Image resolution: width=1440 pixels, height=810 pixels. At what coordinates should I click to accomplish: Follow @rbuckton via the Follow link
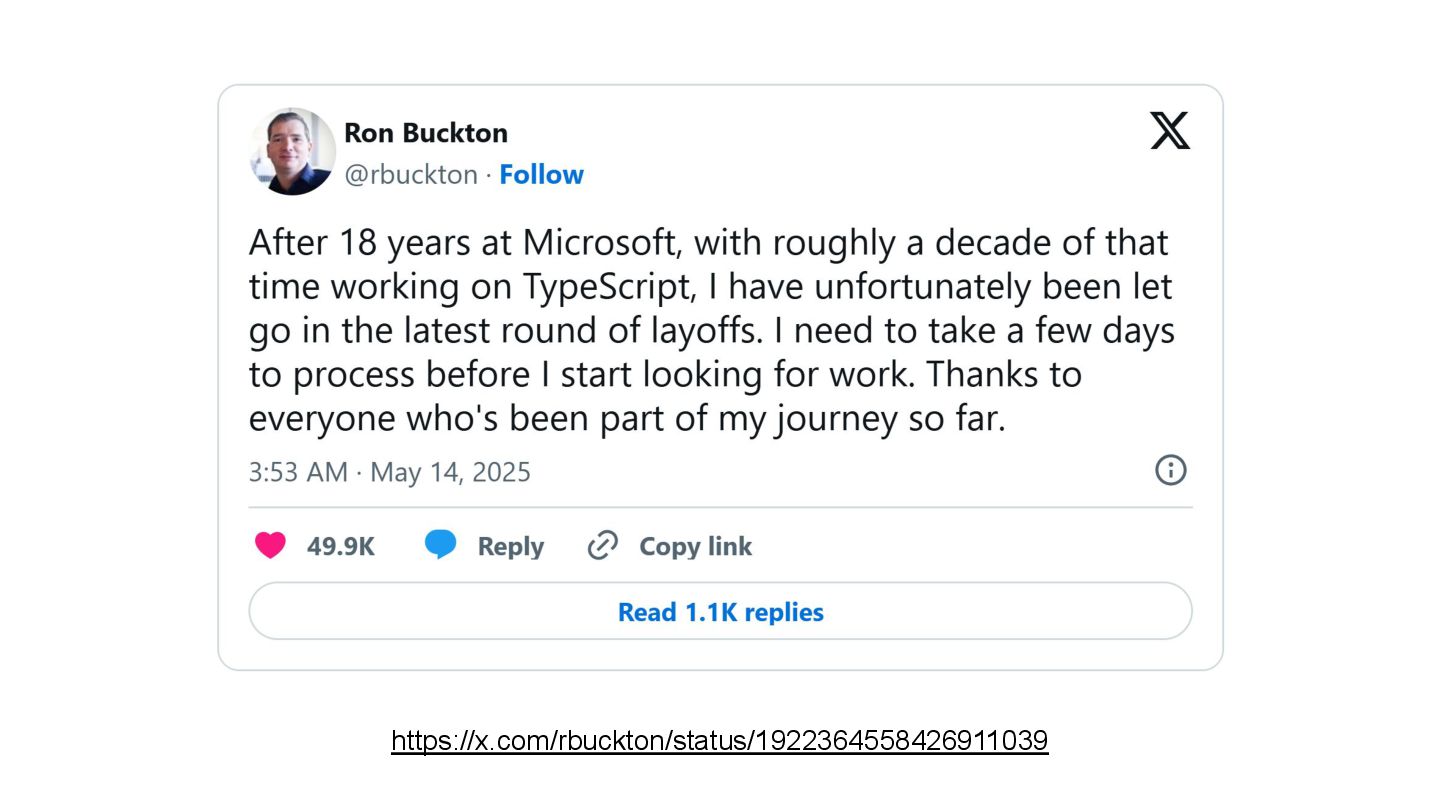click(x=541, y=175)
